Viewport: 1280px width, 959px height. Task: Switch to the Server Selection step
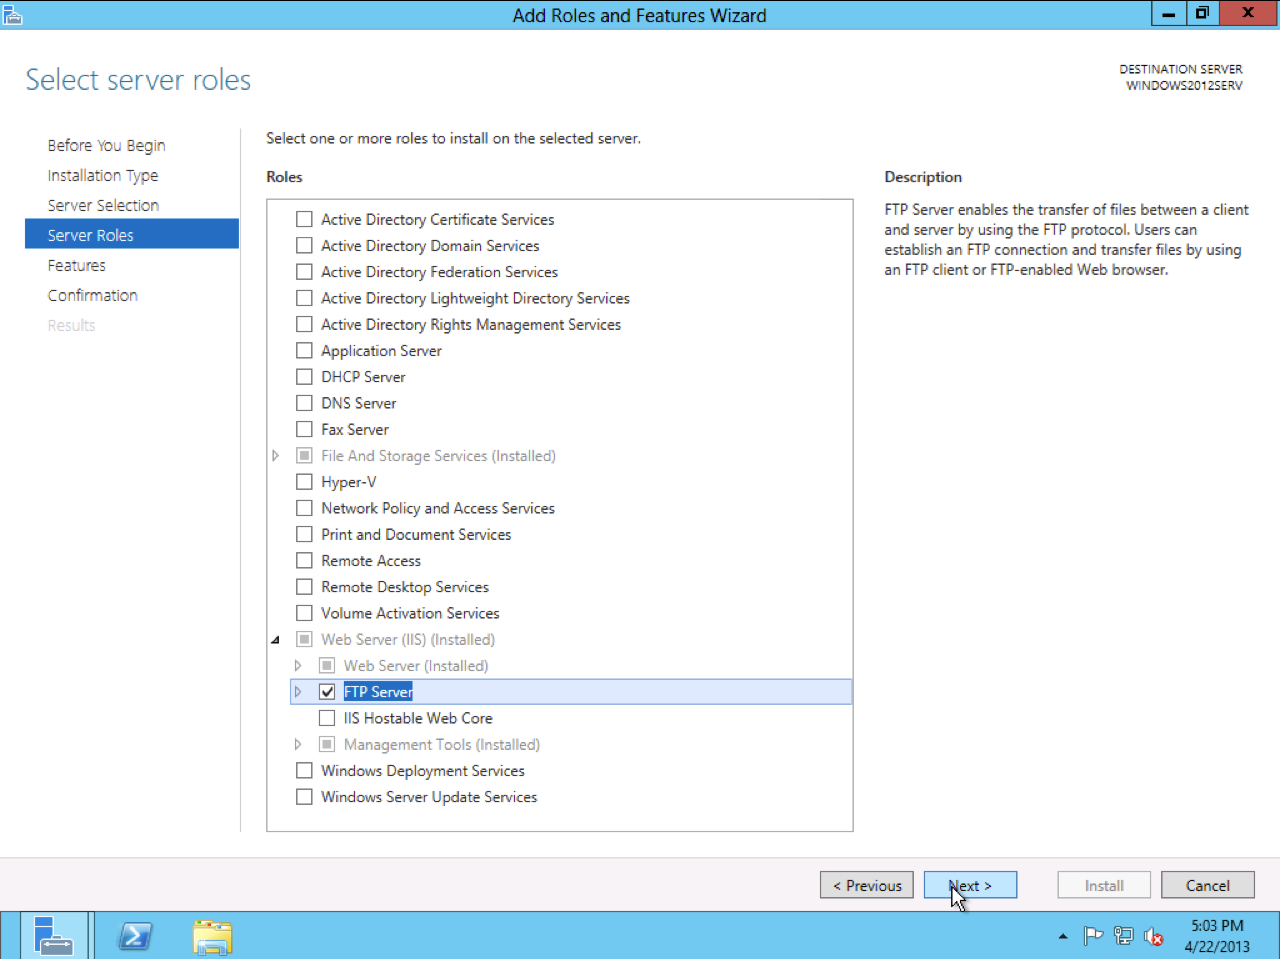[103, 205]
